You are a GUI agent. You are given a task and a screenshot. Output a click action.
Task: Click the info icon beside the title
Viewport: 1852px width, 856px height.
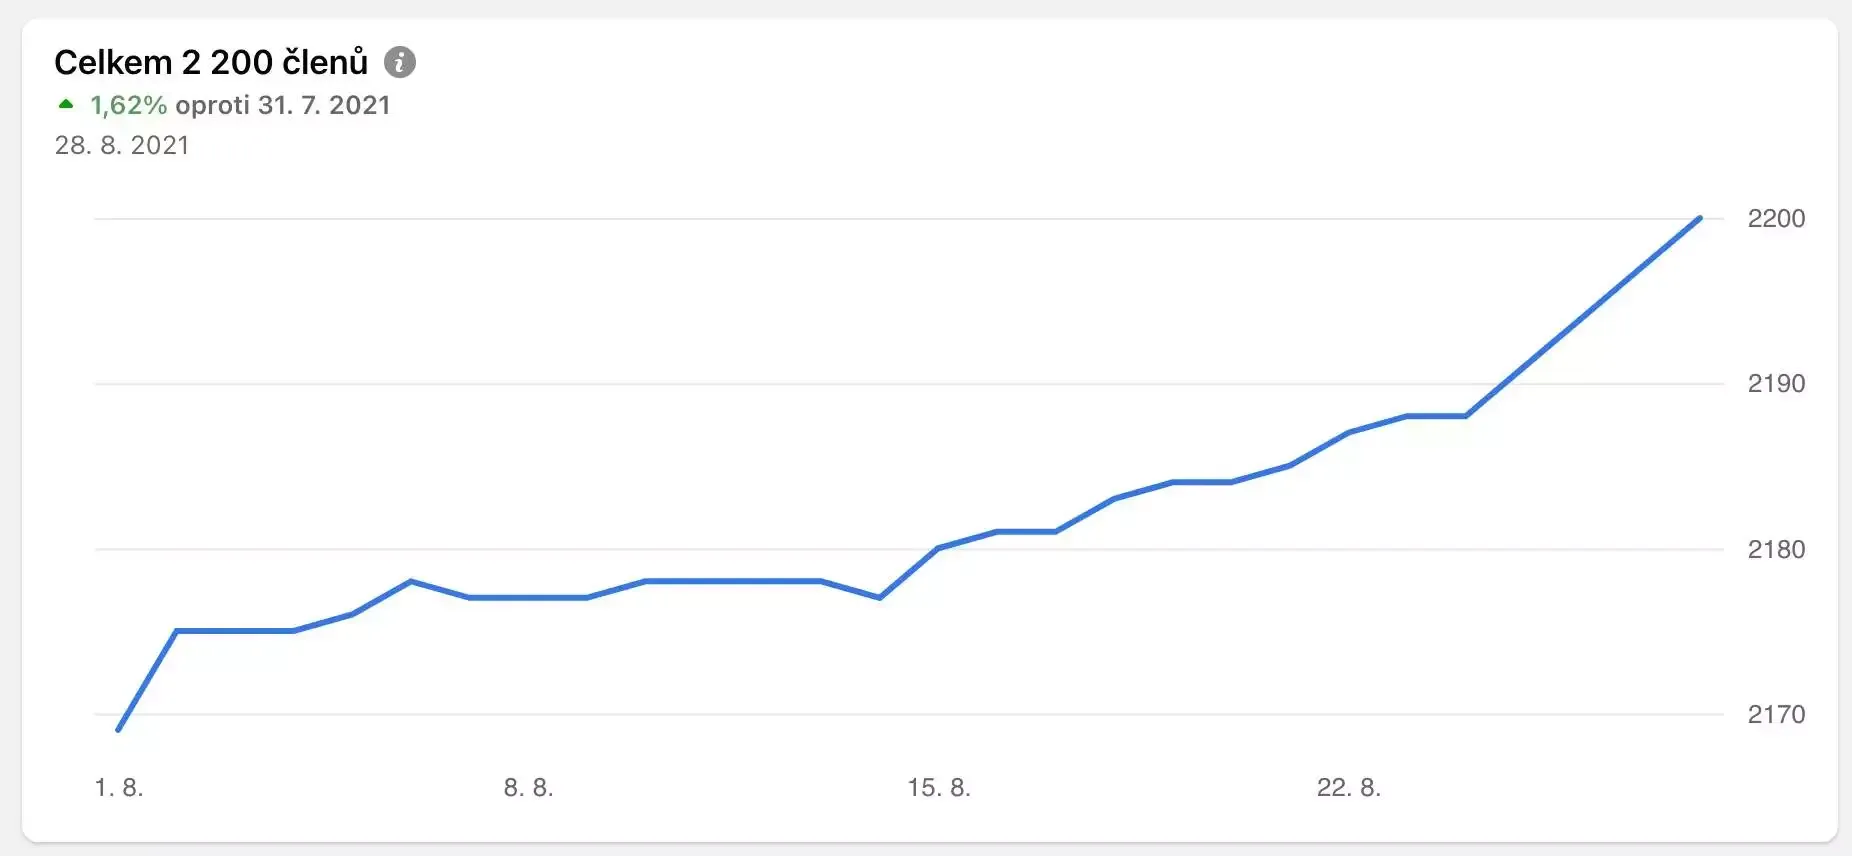coord(400,62)
